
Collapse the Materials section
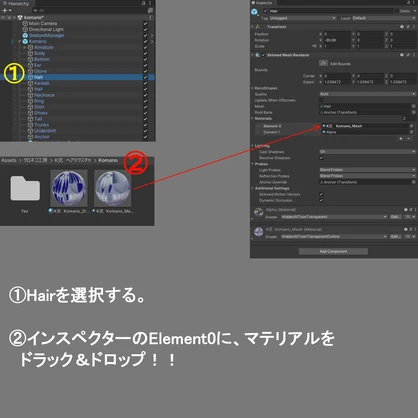(252, 118)
